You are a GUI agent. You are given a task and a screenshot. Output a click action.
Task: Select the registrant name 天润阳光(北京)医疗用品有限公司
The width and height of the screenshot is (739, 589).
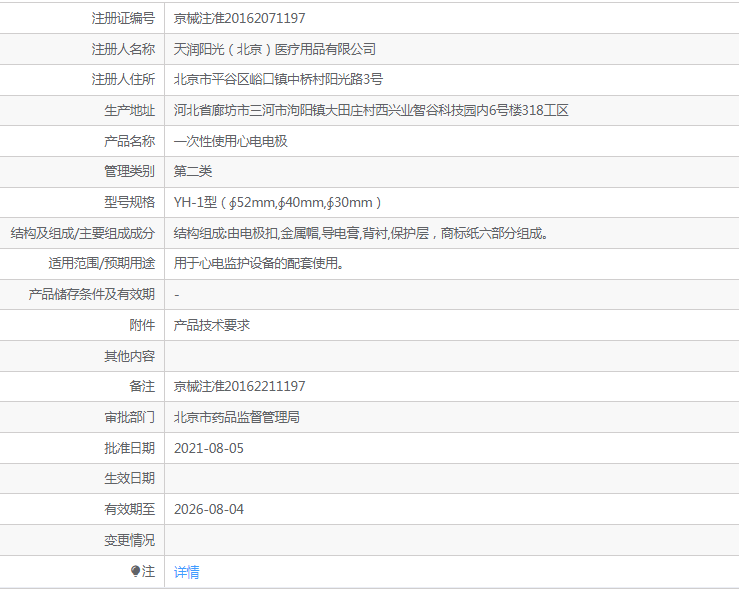point(275,49)
